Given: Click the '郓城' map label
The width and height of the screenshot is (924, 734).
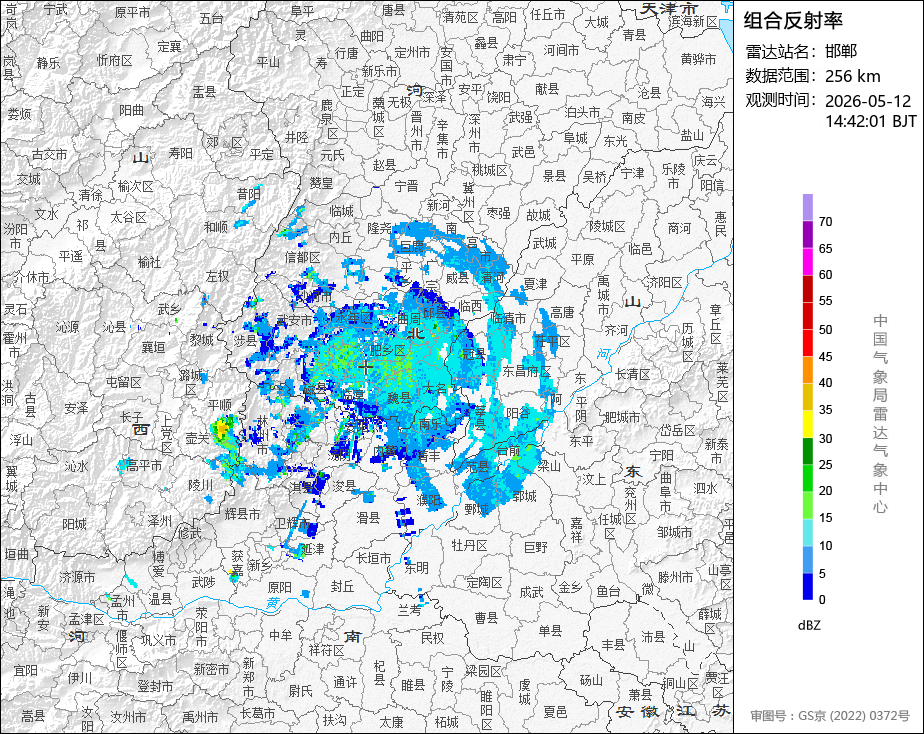Looking at the screenshot, I should click(x=524, y=496).
